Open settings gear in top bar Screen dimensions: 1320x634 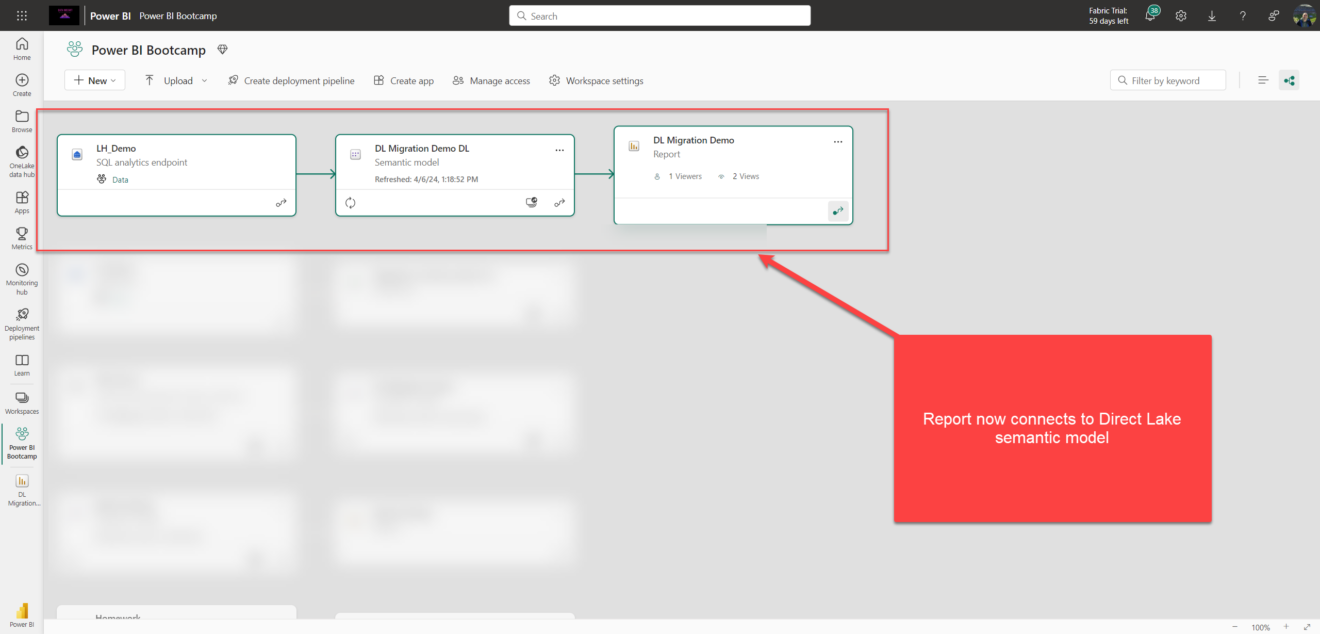[1181, 16]
